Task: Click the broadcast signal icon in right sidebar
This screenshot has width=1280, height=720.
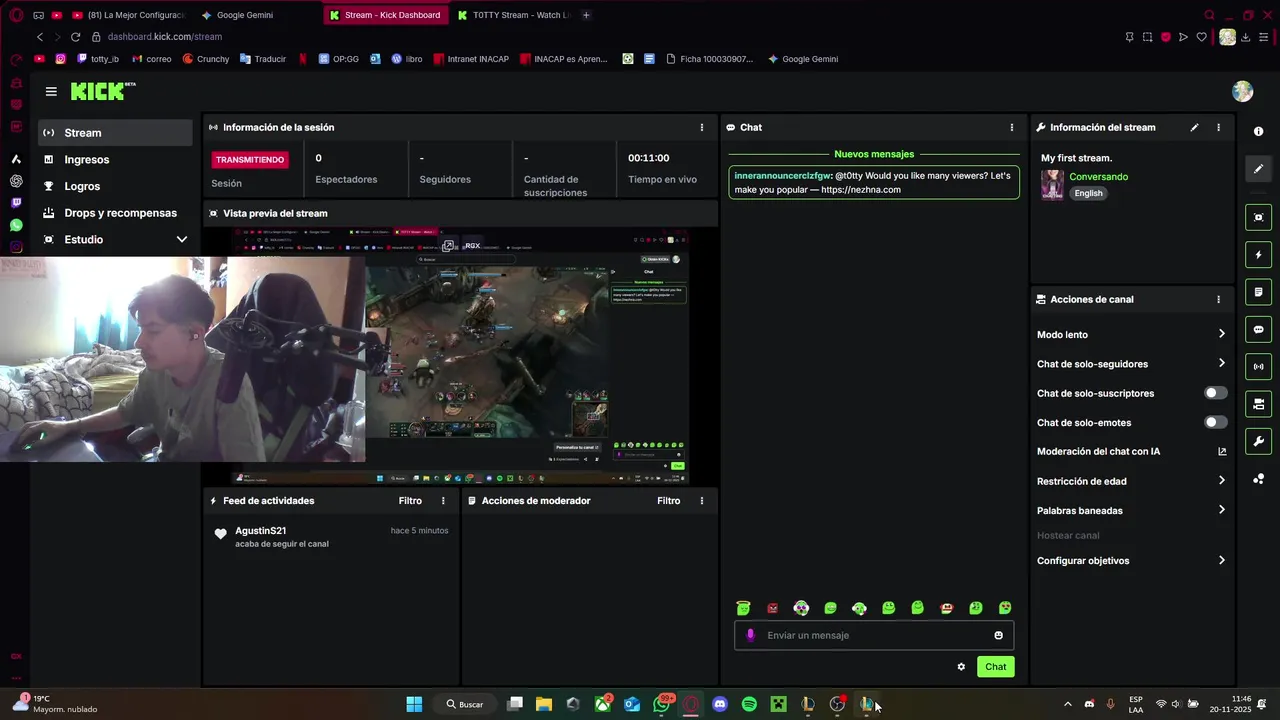Action: (x=1258, y=367)
